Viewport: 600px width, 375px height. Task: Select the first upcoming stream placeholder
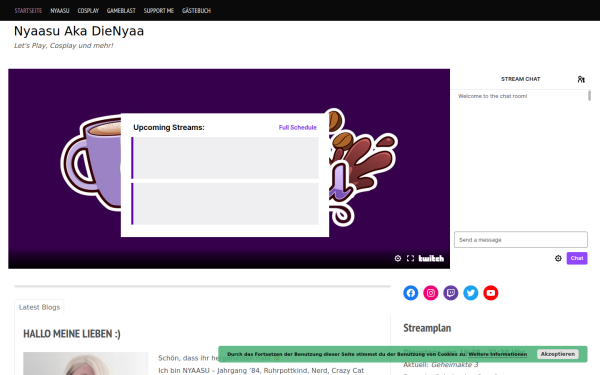[x=225, y=158]
